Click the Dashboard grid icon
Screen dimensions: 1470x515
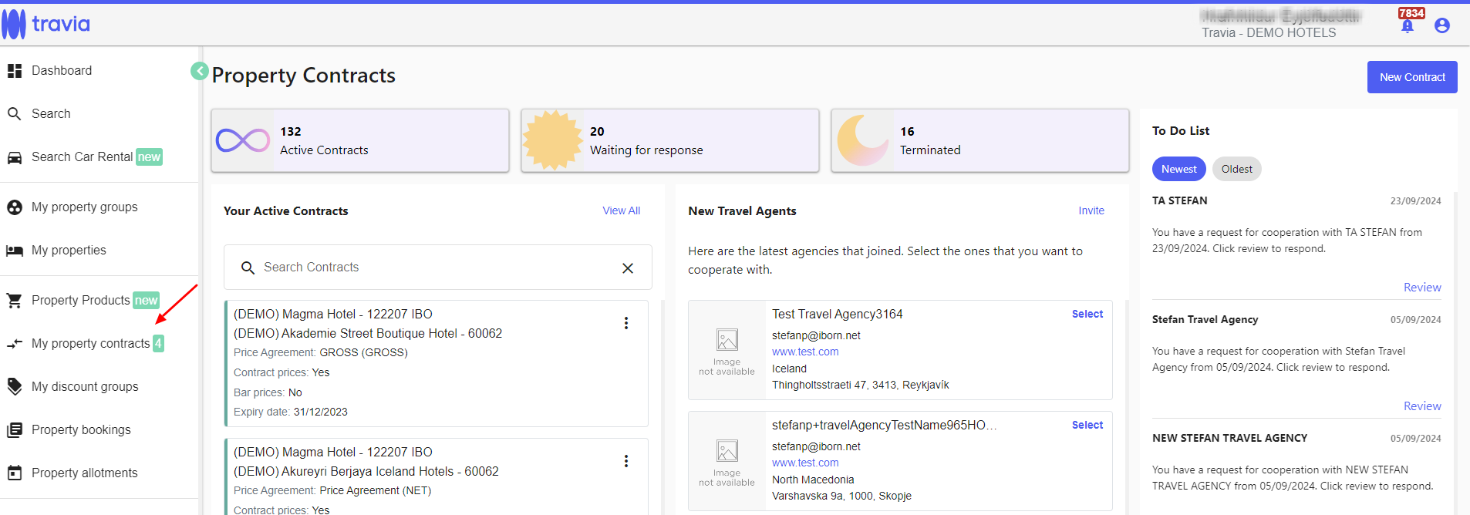[15, 71]
